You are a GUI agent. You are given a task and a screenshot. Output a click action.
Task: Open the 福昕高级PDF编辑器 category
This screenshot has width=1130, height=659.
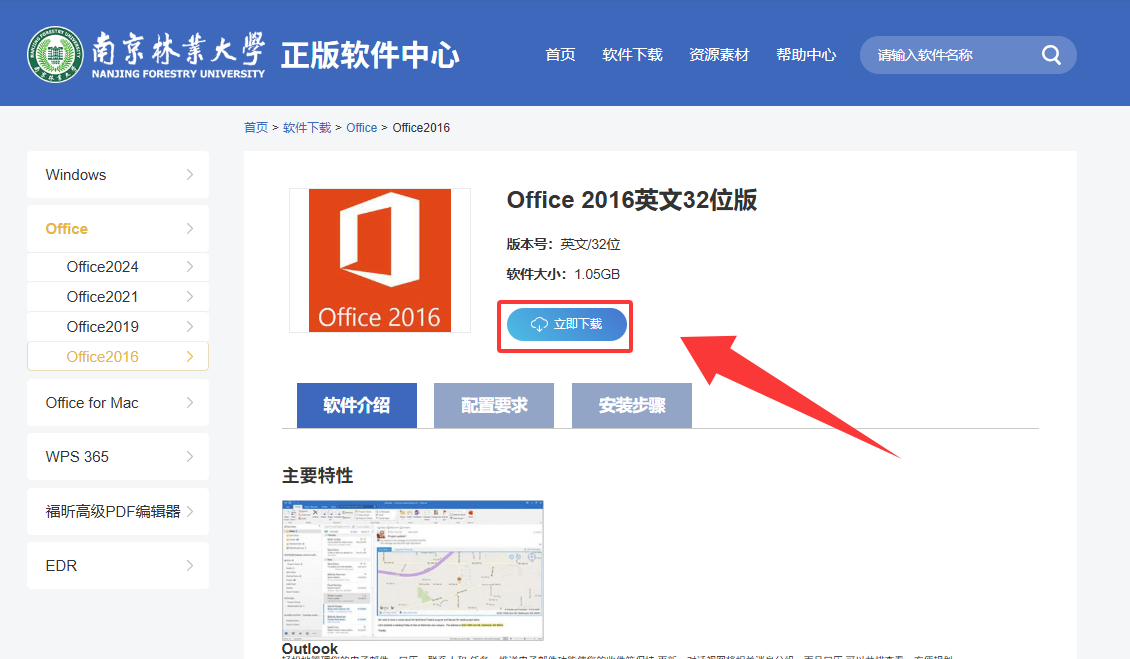118,511
